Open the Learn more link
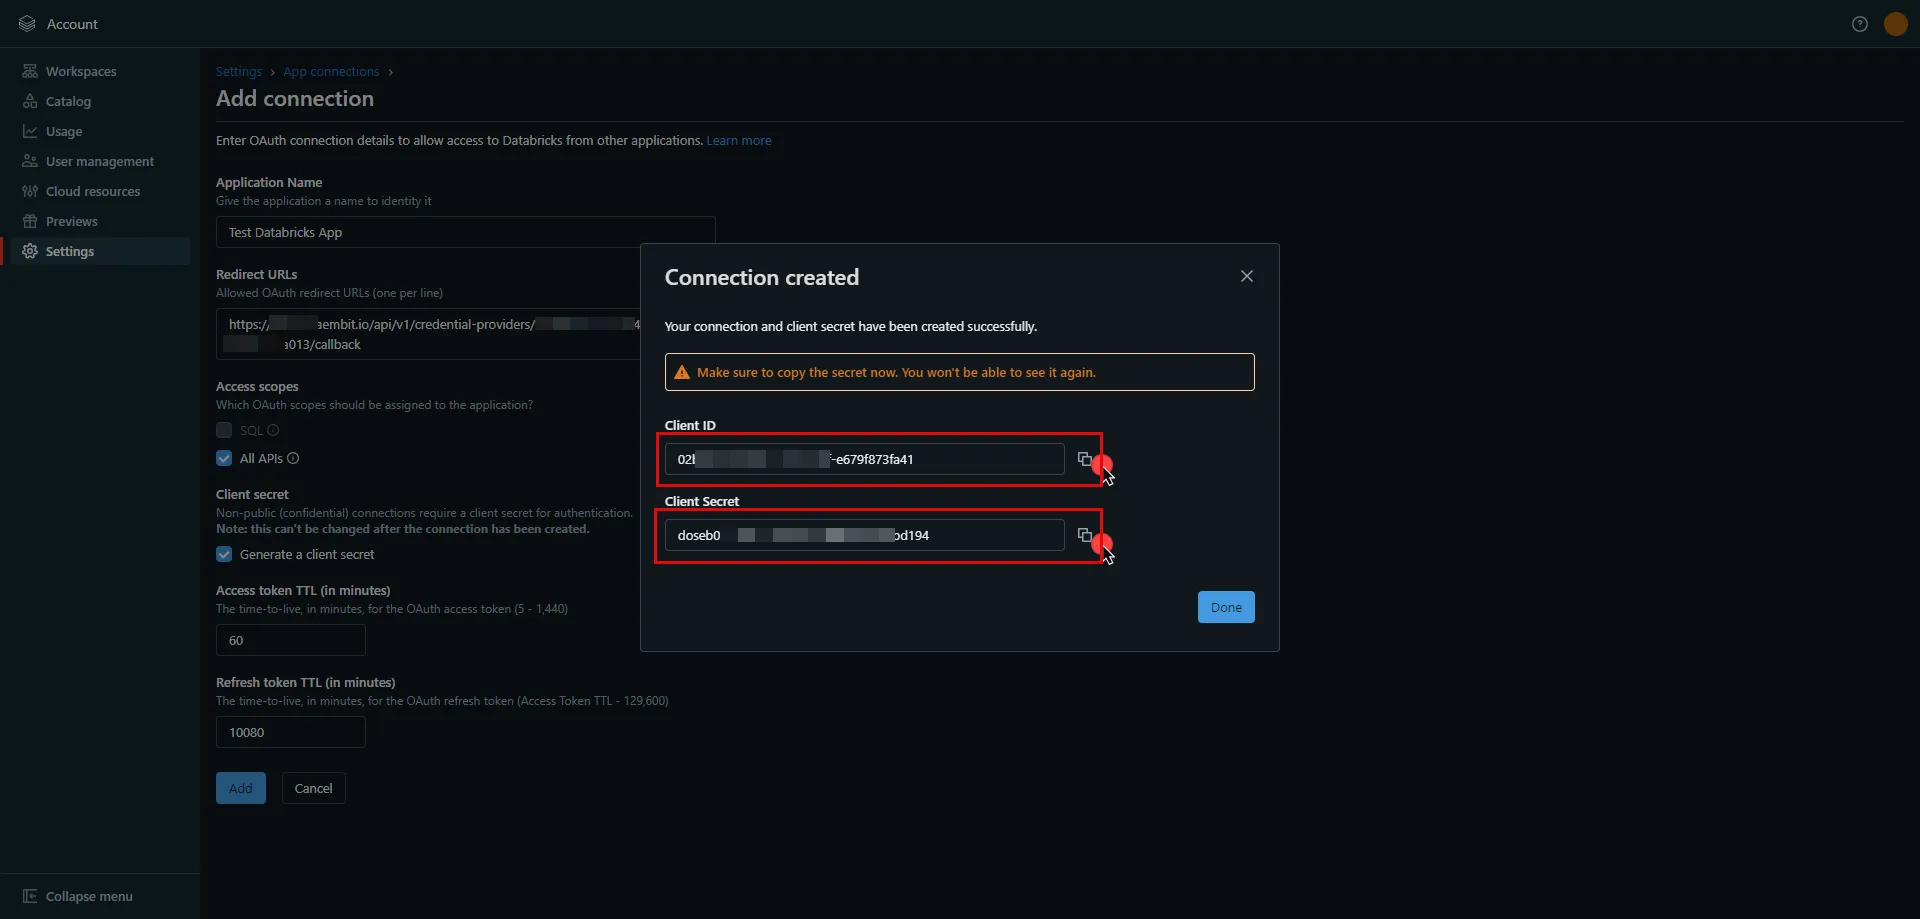The width and height of the screenshot is (1920, 919). tap(739, 140)
